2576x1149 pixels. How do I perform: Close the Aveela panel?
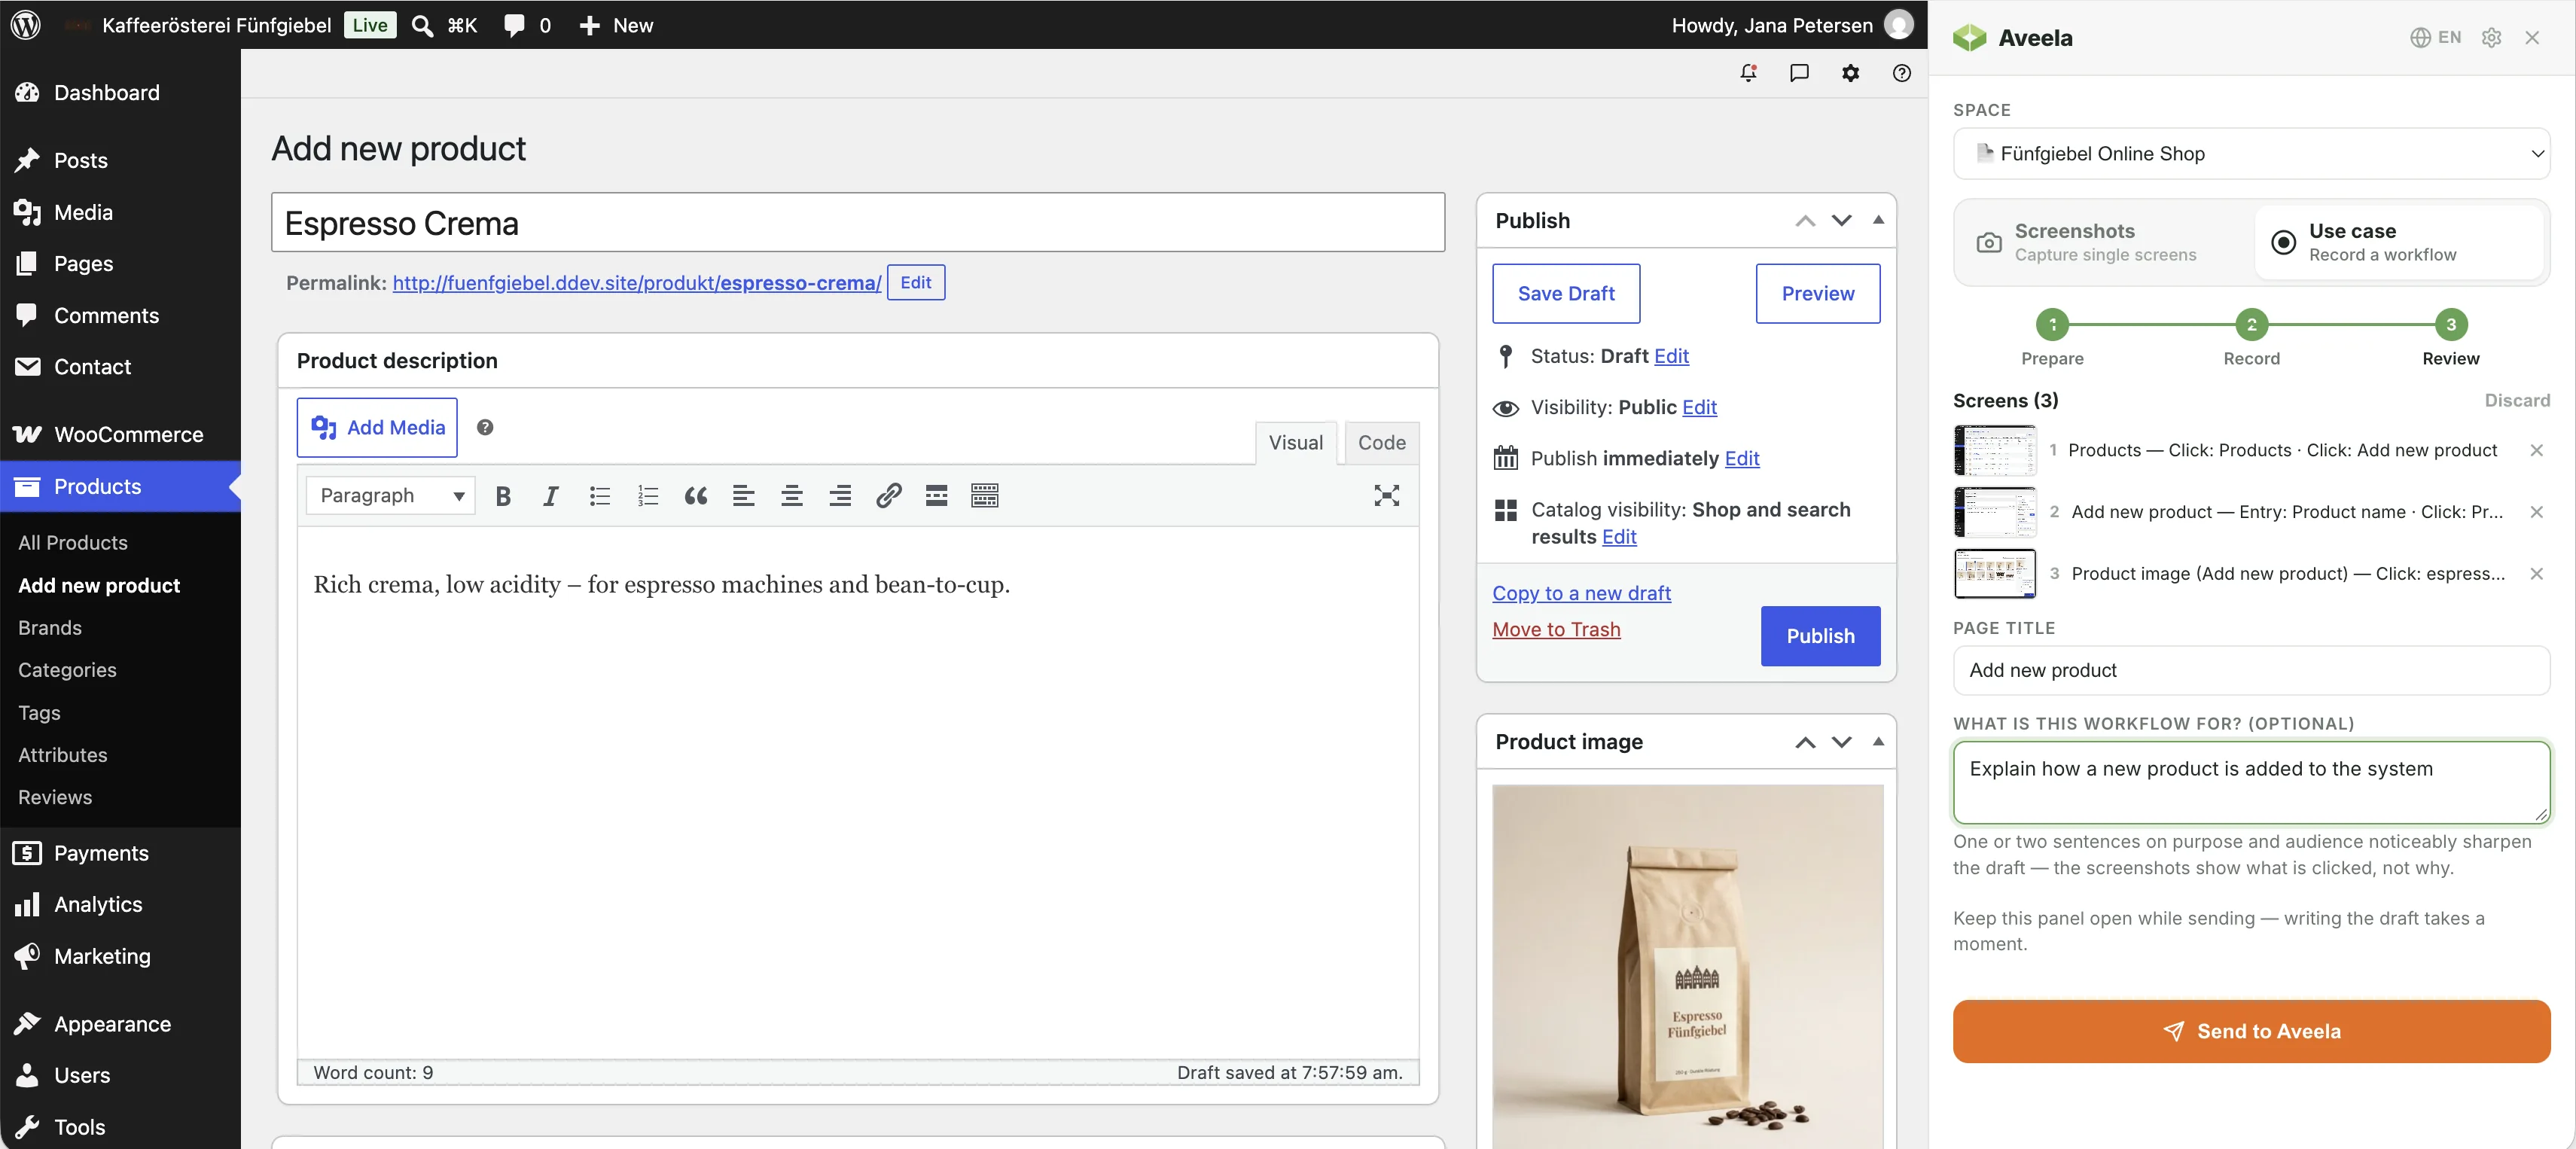point(2532,38)
